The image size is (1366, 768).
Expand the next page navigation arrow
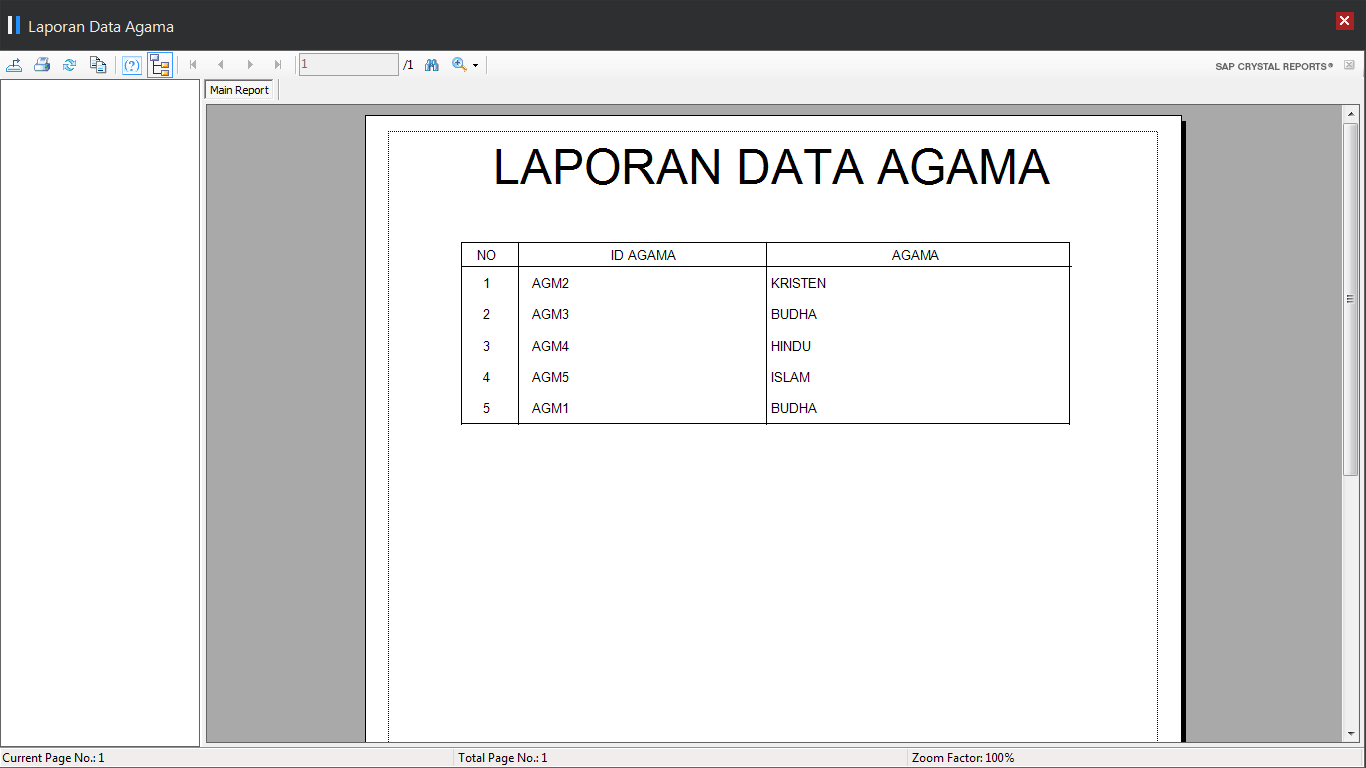click(x=249, y=64)
